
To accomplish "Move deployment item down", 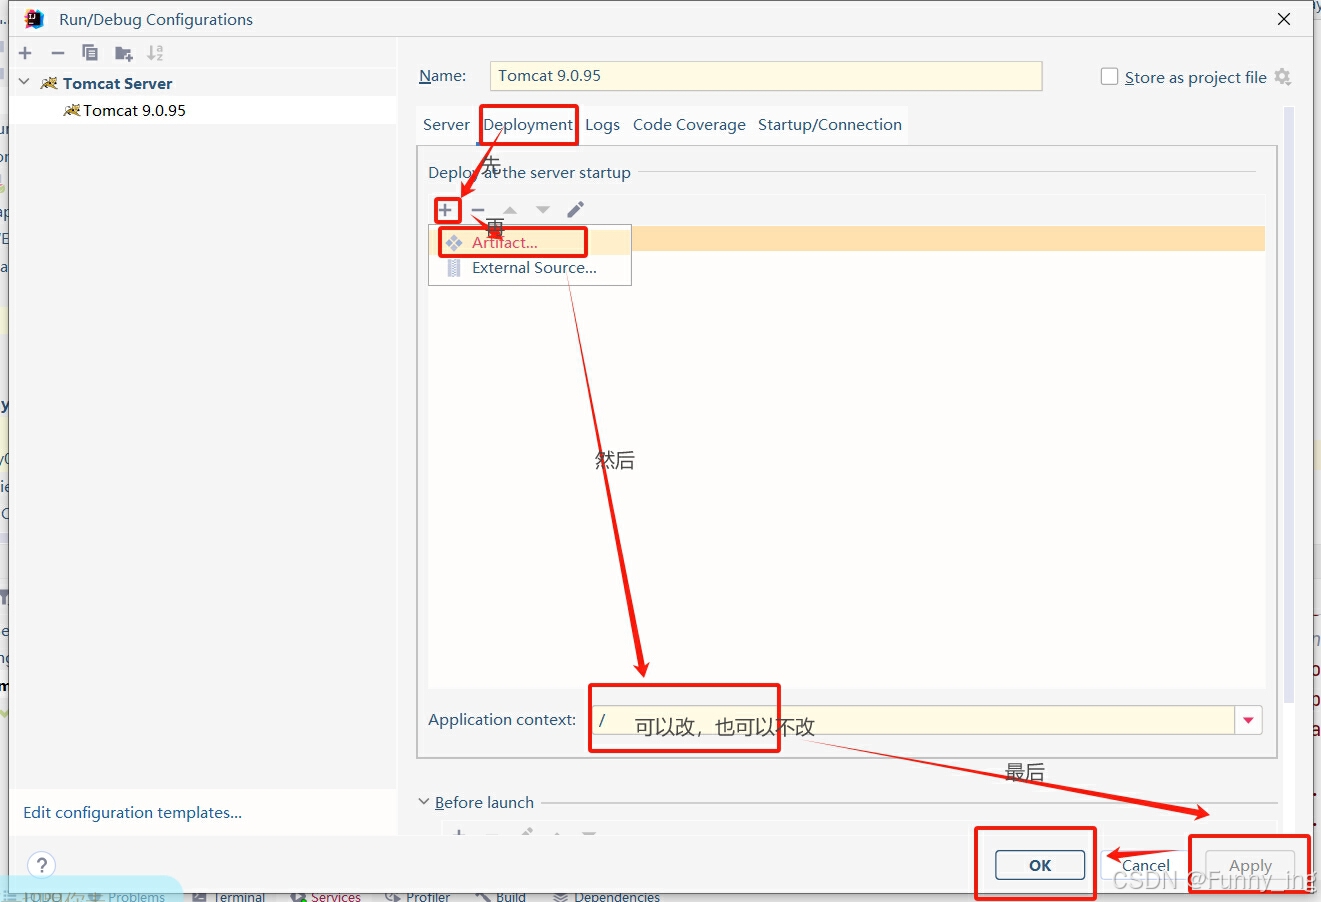I will pyautogui.click(x=543, y=210).
